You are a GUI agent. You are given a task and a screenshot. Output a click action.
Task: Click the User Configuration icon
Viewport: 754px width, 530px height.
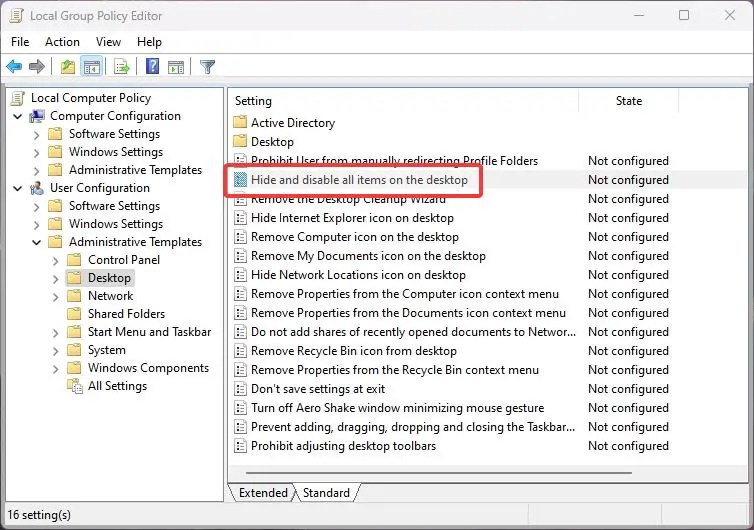pos(37,188)
